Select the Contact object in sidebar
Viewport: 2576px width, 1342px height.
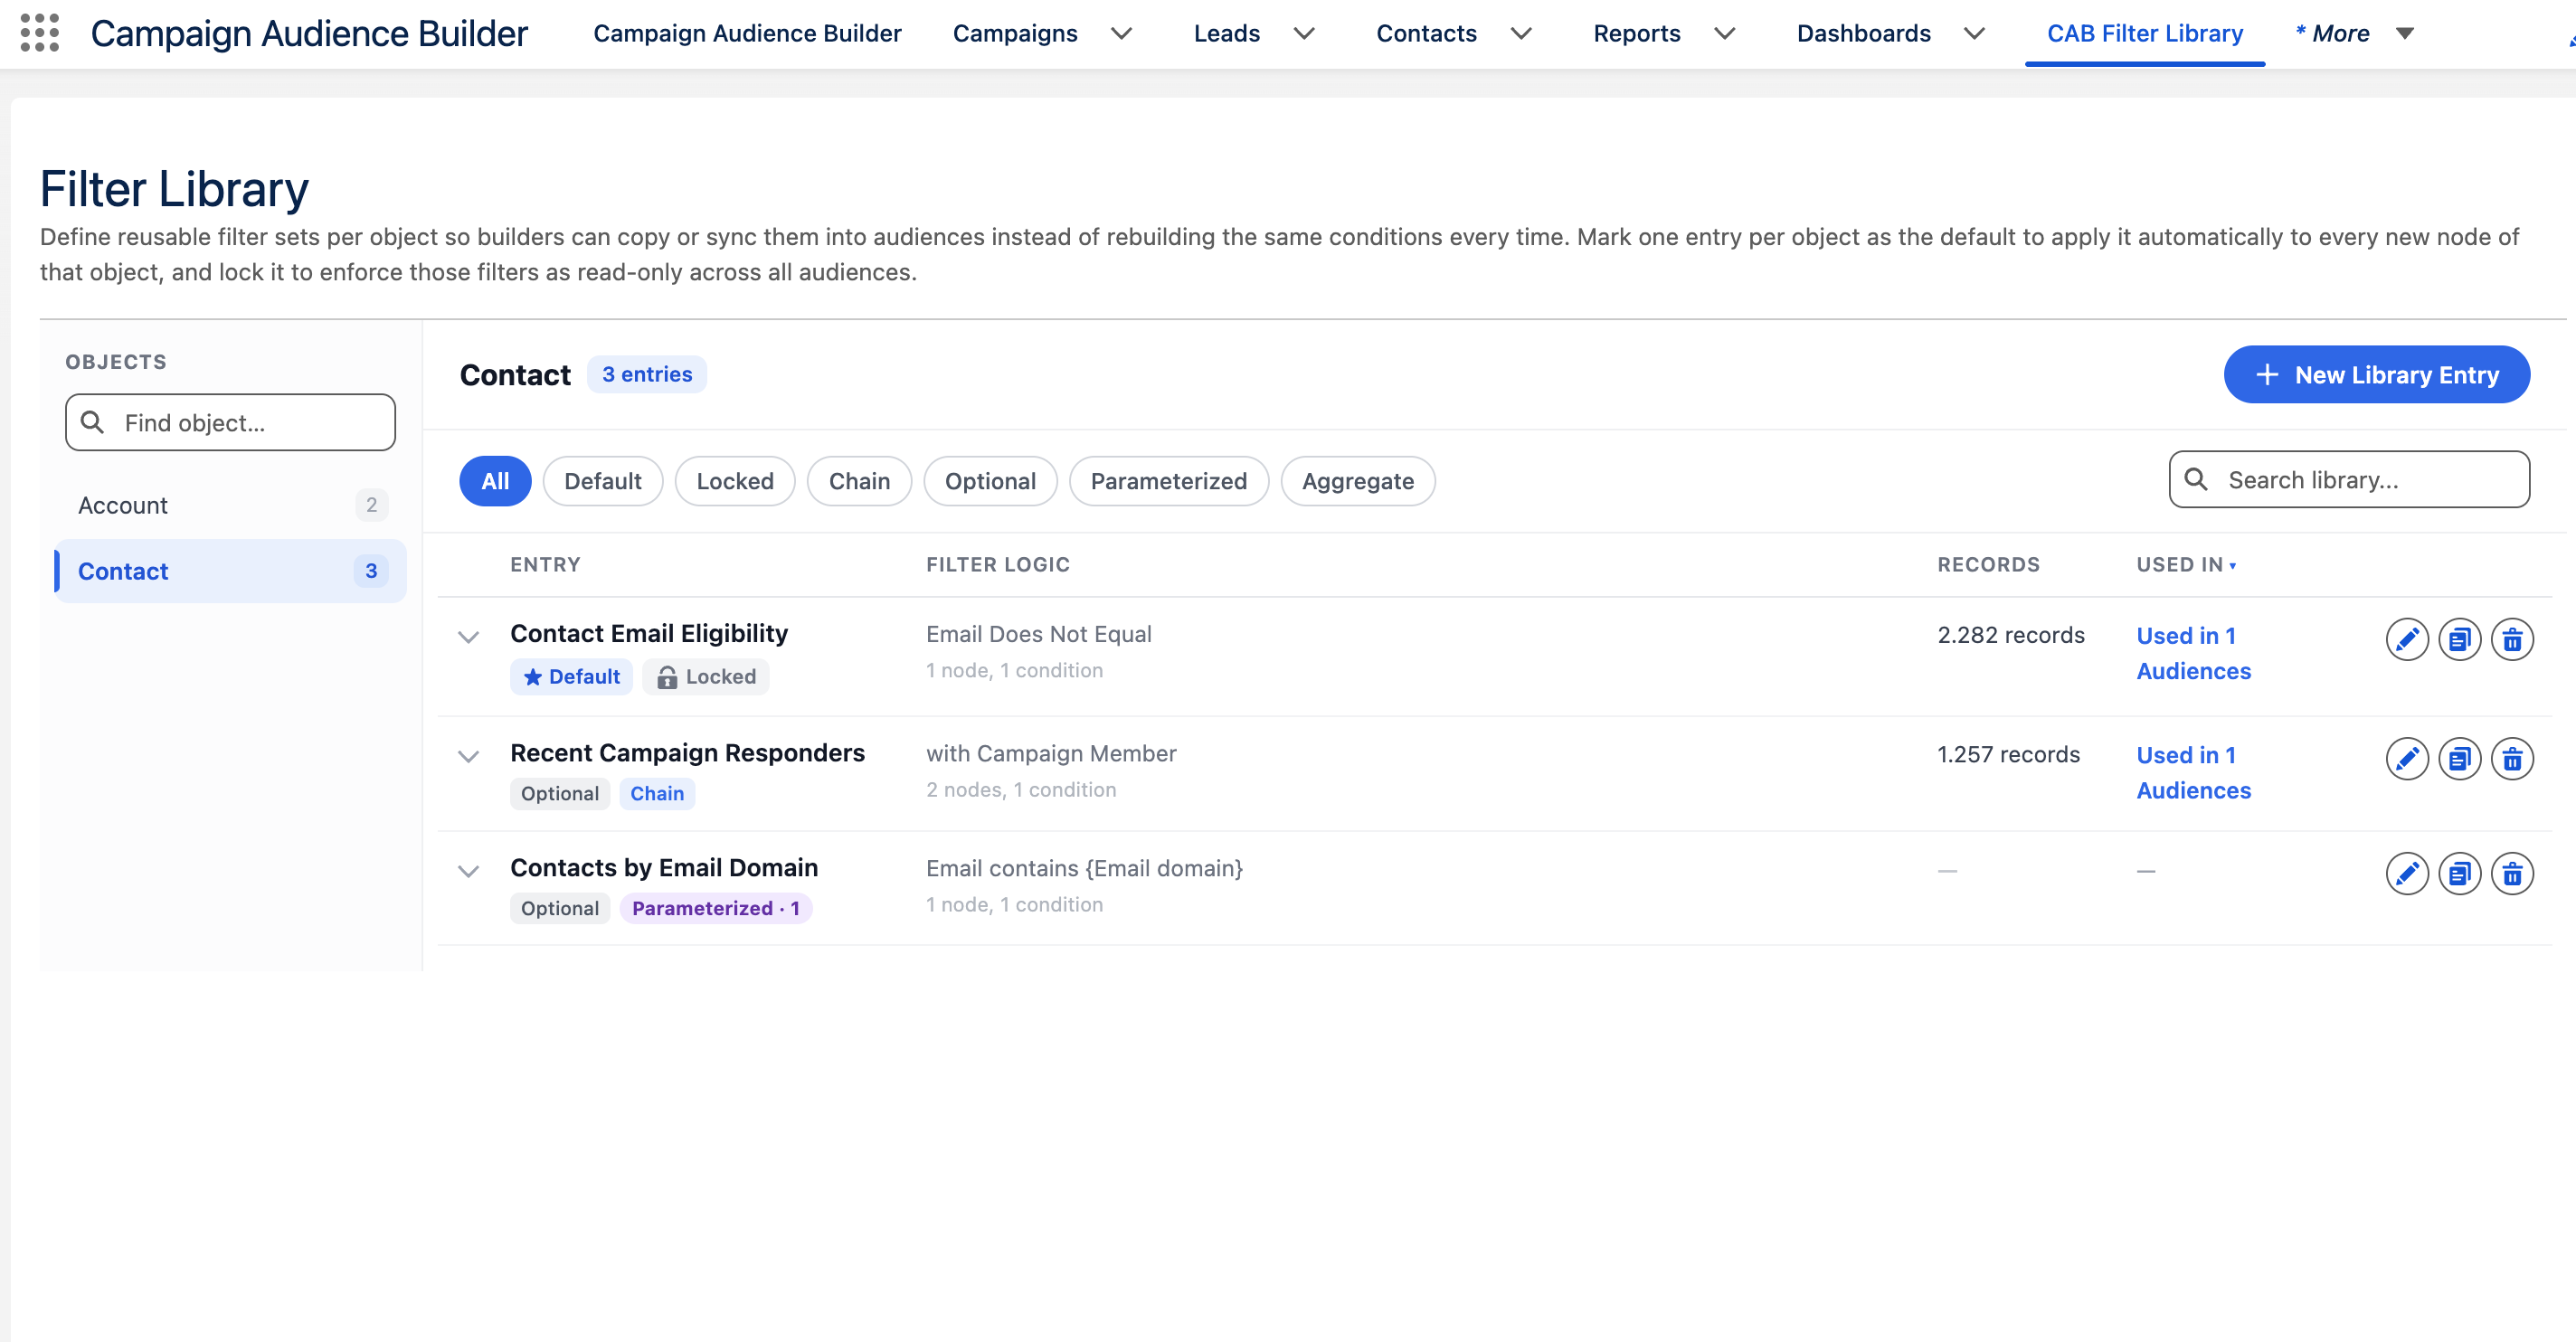(231, 571)
